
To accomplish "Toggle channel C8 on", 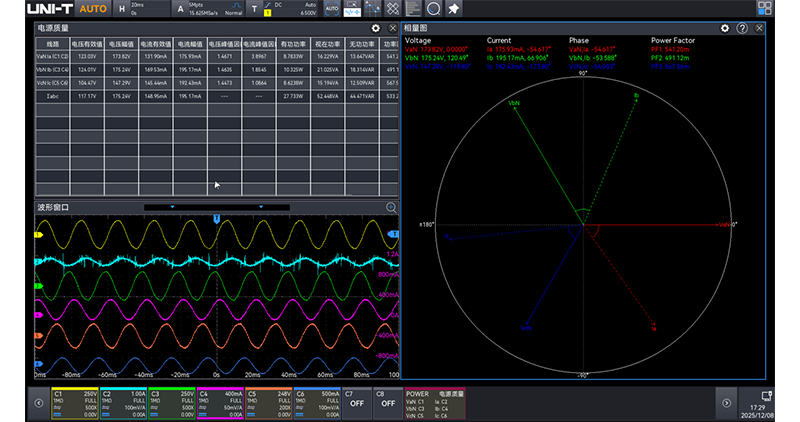I will coord(386,402).
